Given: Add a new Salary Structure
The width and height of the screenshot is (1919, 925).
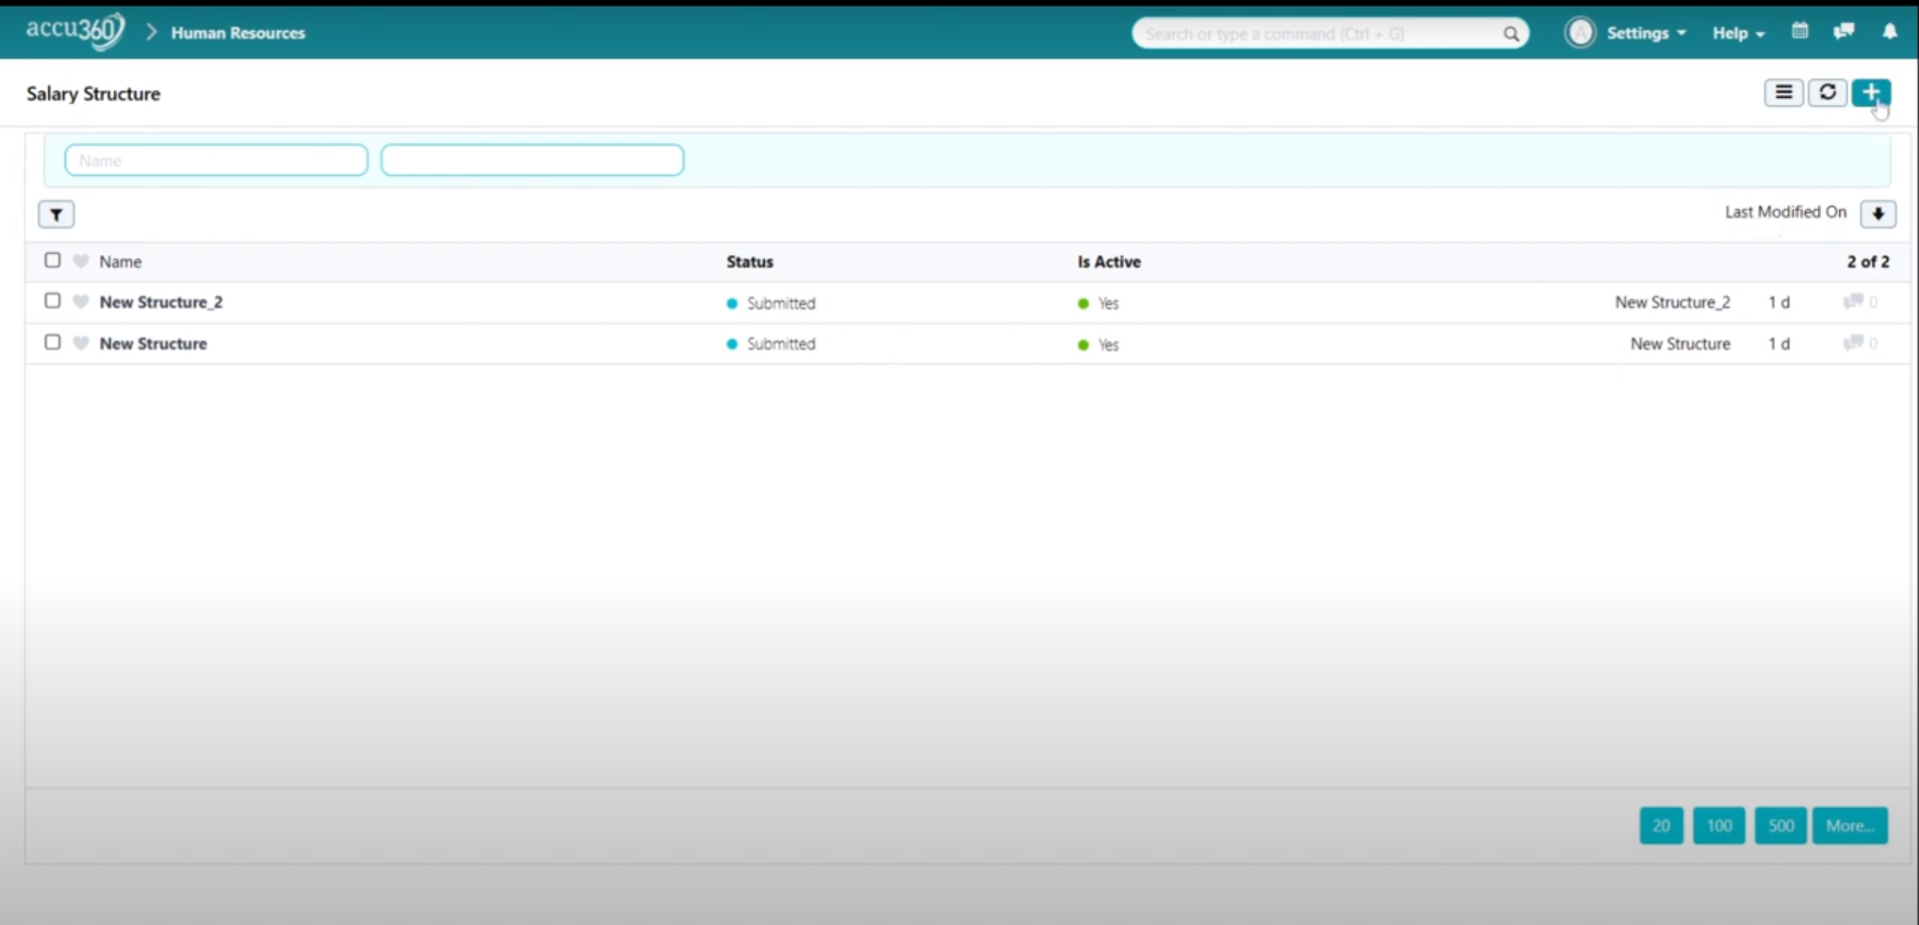Looking at the screenshot, I should coord(1871,93).
